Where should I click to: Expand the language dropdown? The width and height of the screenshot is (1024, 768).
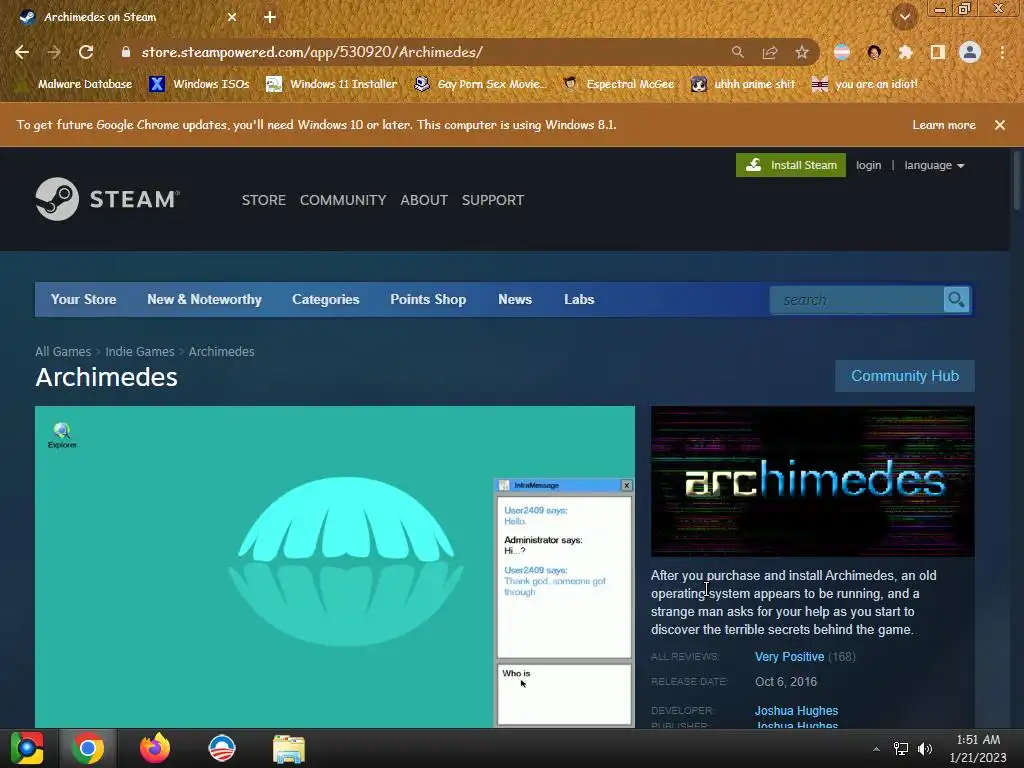pos(935,165)
